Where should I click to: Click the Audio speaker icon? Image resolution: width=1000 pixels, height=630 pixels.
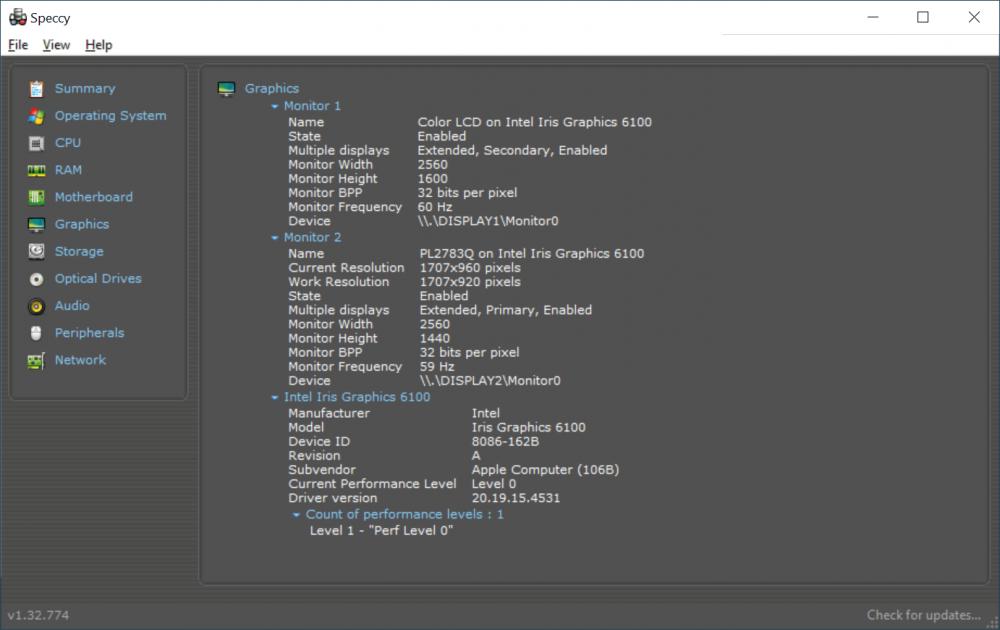click(x=36, y=306)
